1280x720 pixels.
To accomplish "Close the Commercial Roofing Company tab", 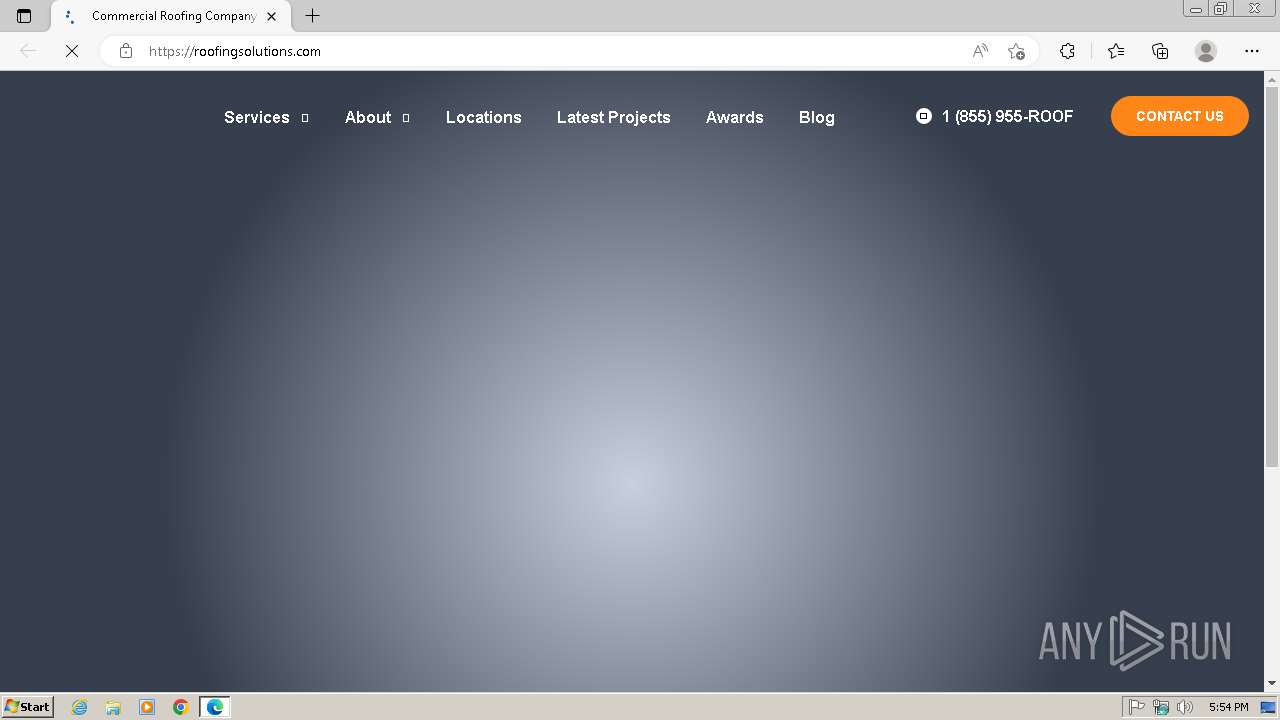I will (x=271, y=16).
